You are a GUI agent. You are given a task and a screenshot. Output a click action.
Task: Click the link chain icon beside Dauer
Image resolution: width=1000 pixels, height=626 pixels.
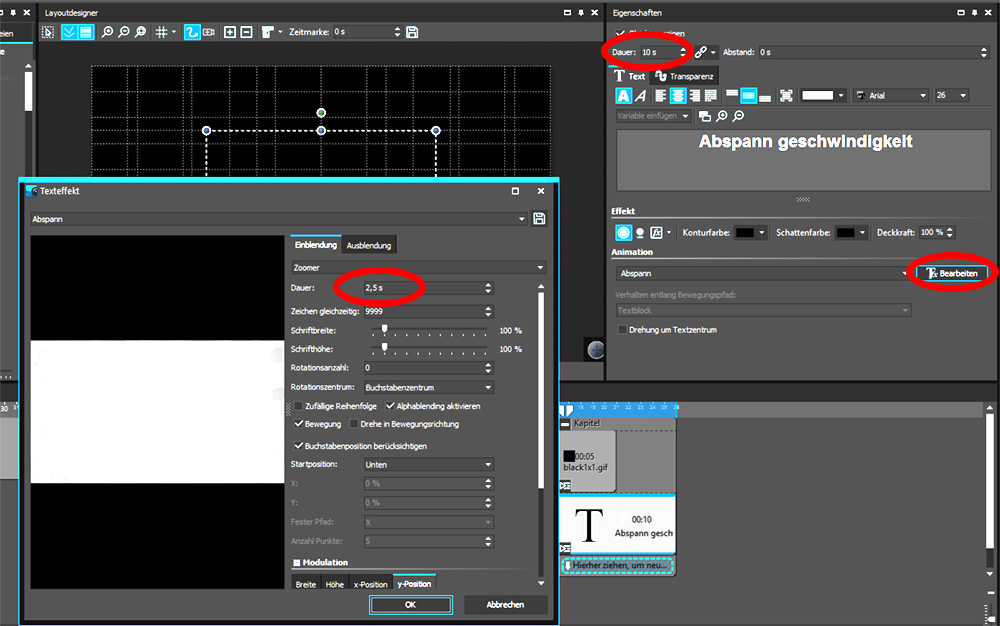point(702,52)
